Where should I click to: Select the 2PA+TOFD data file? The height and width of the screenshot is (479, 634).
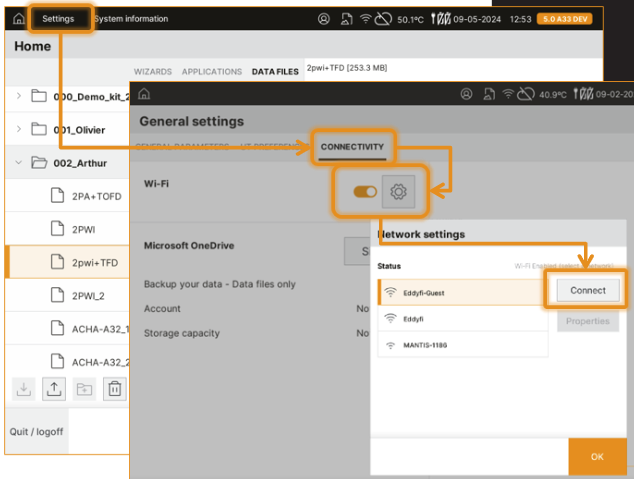pos(97,195)
